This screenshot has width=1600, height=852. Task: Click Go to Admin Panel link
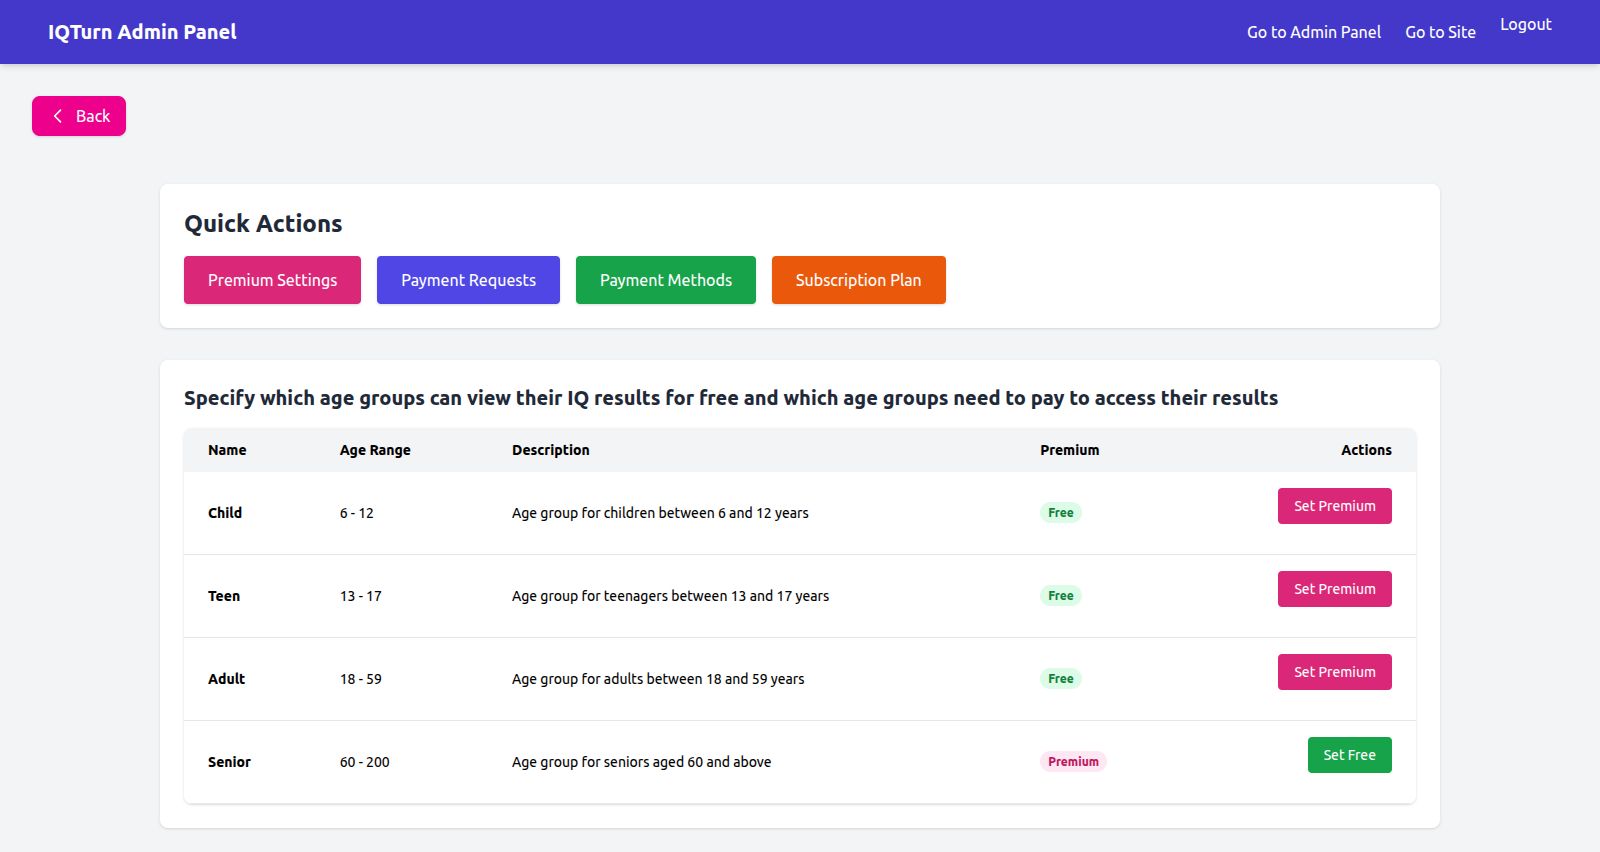[x=1313, y=32]
